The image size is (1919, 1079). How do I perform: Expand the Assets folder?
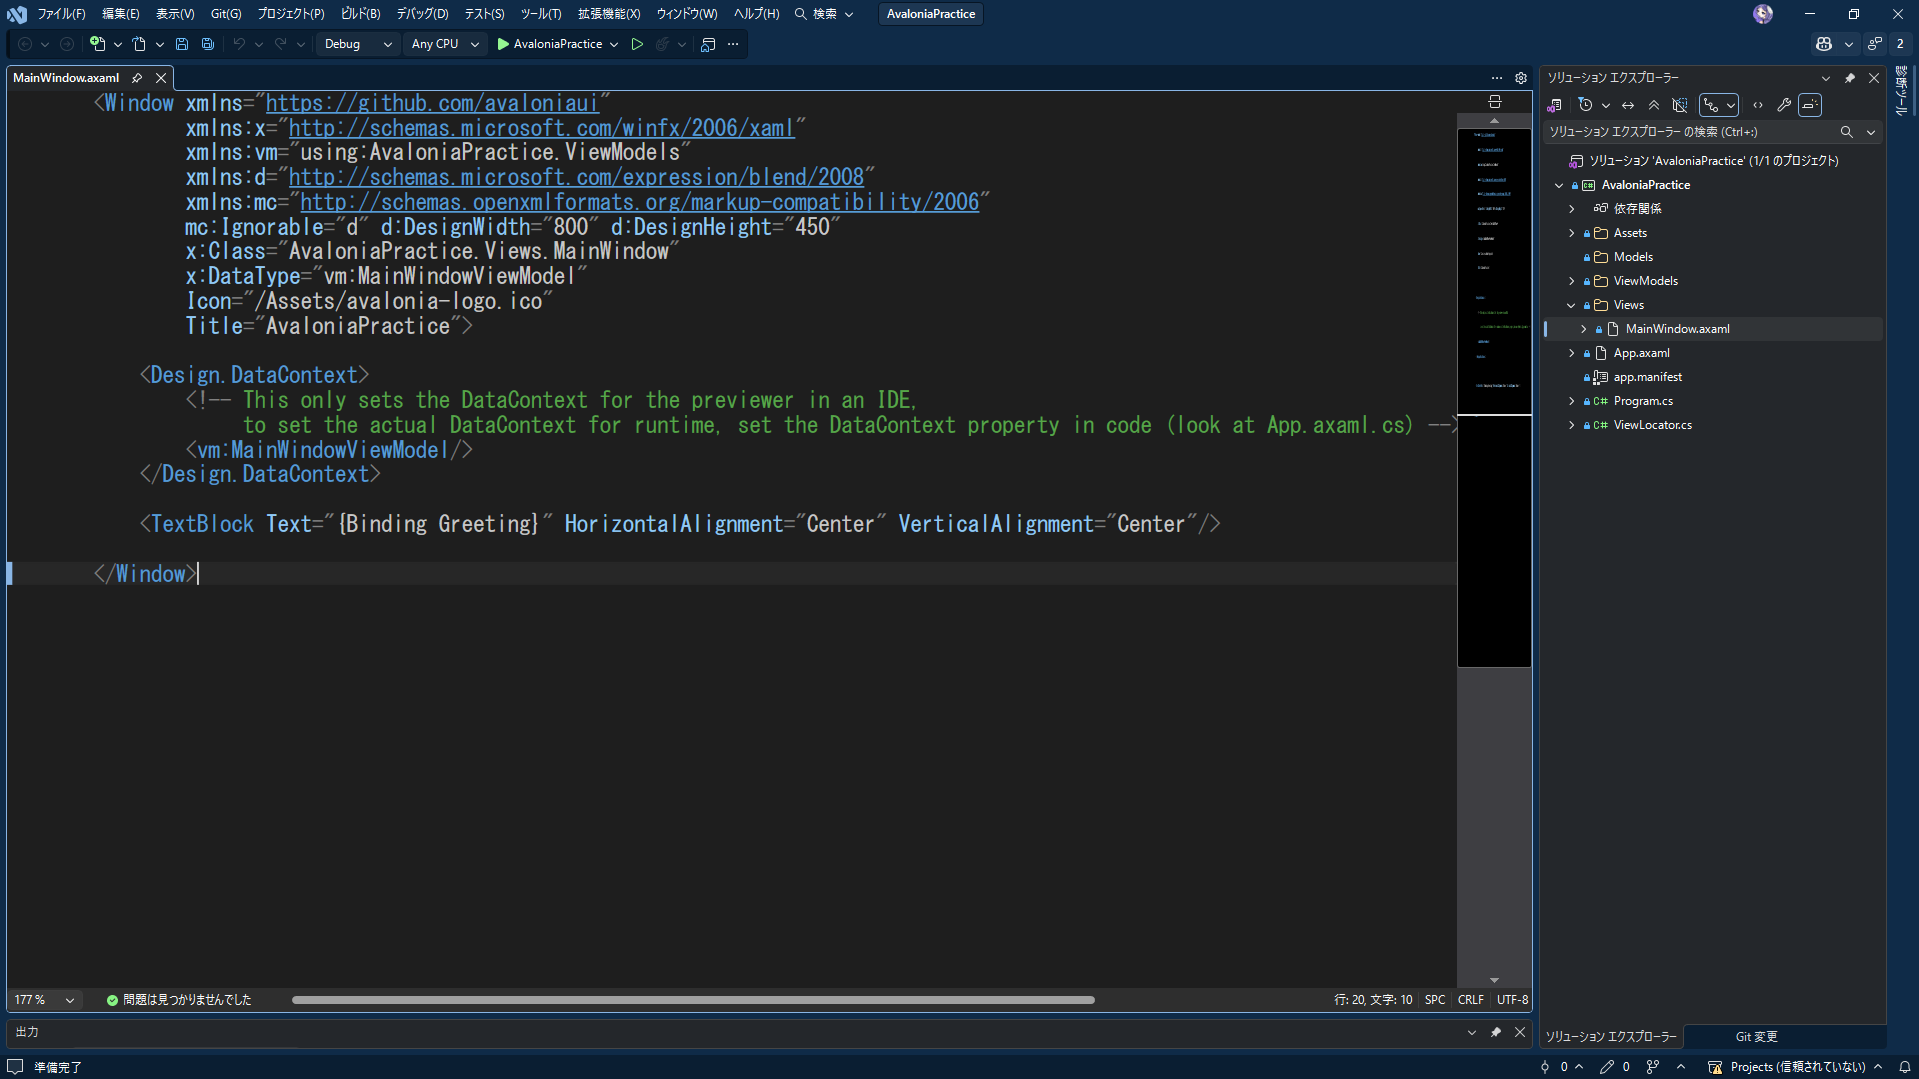point(1572,233)
